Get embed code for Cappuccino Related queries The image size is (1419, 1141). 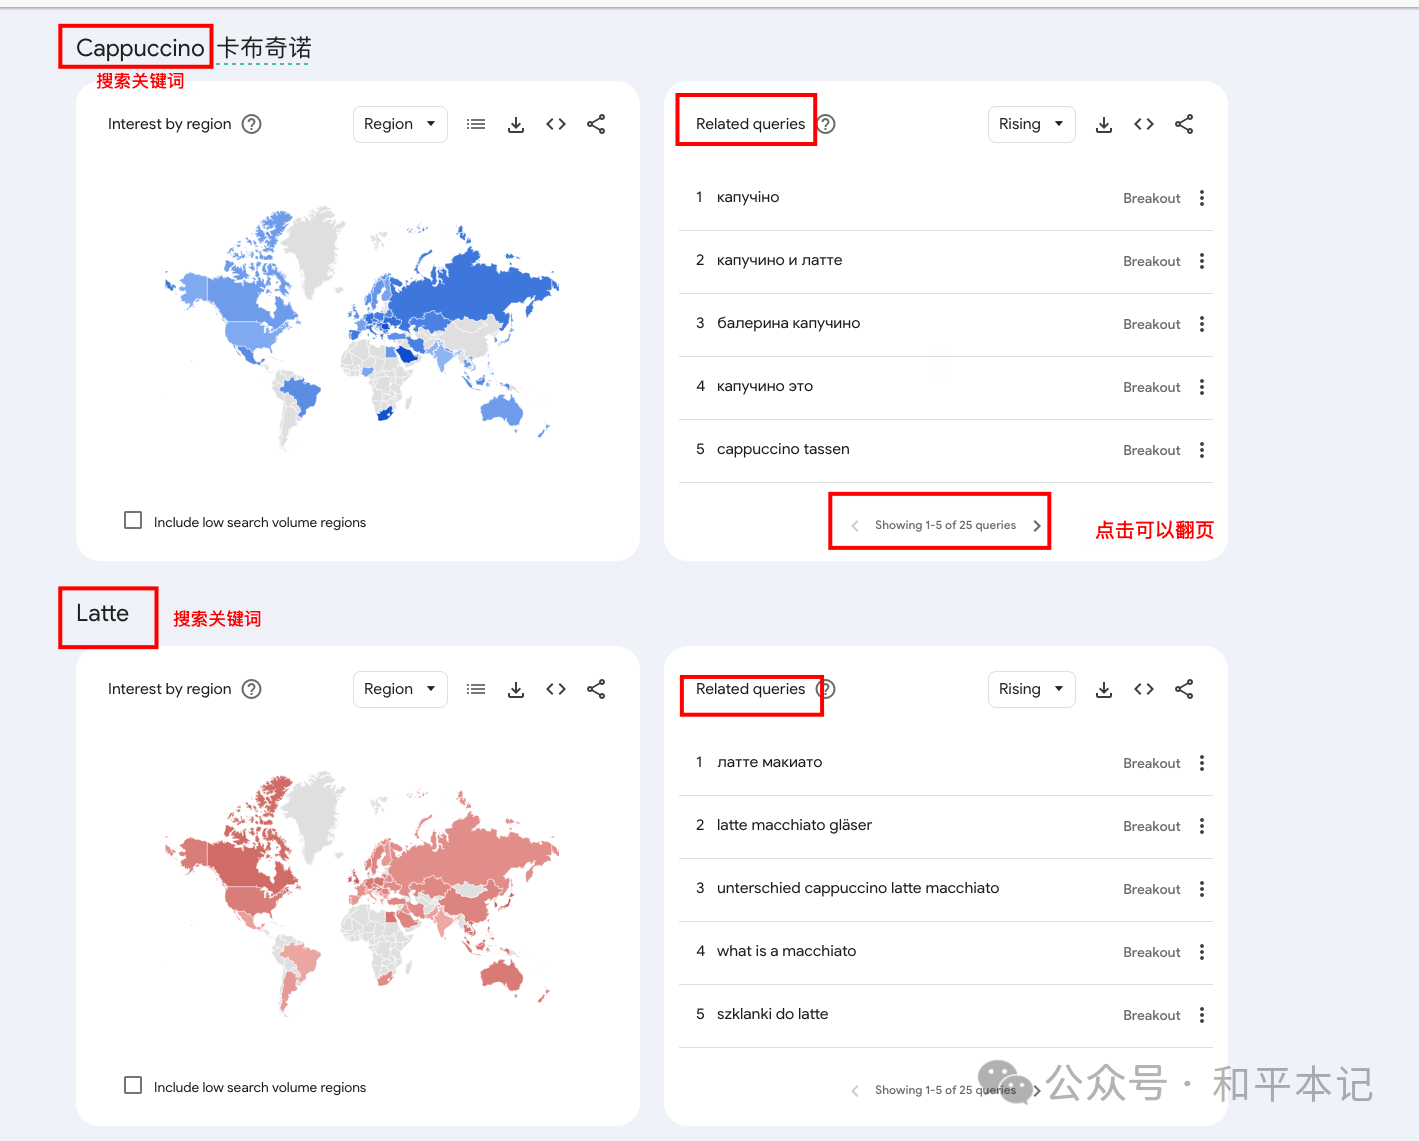coord(1144,124)
